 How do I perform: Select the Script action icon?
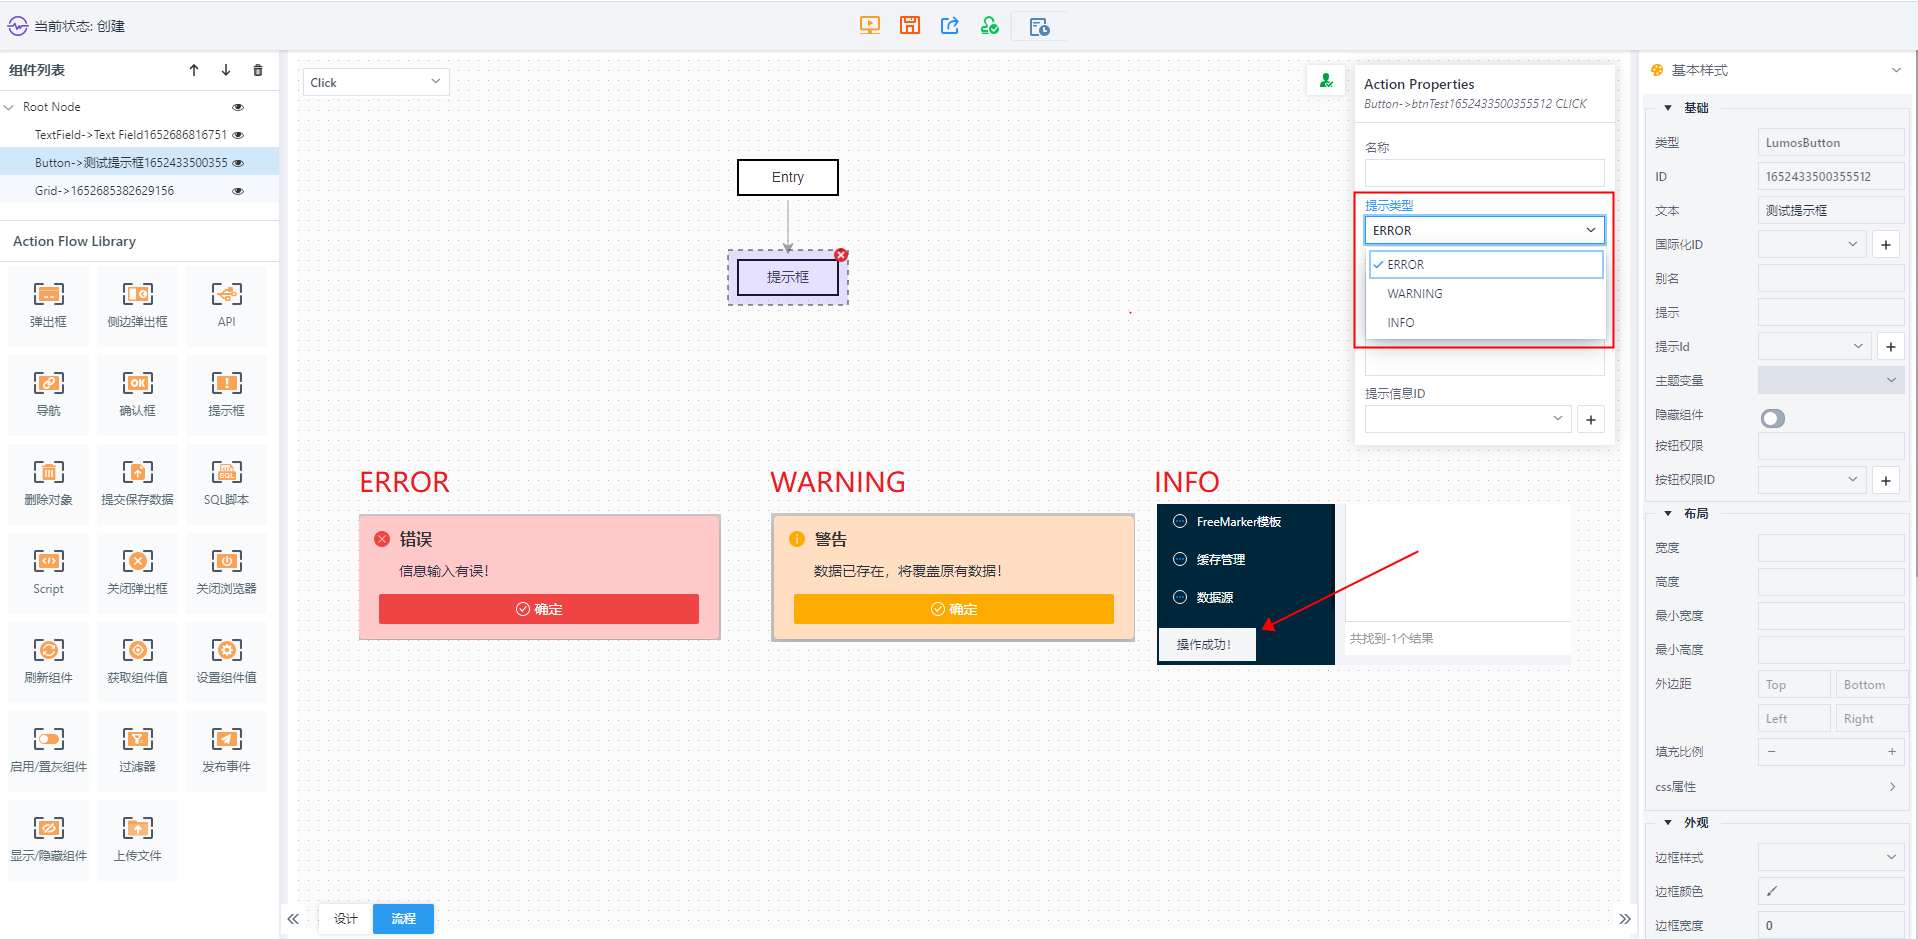tap(48, 561)
